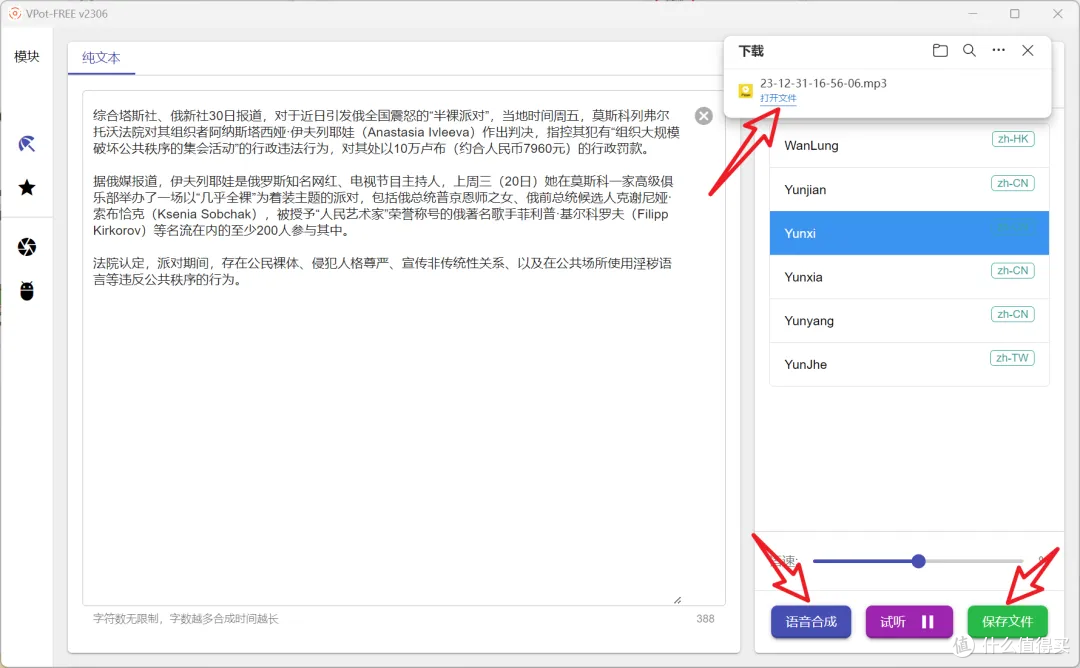Search downloads with magnifier icon

(x=969, y=50)
